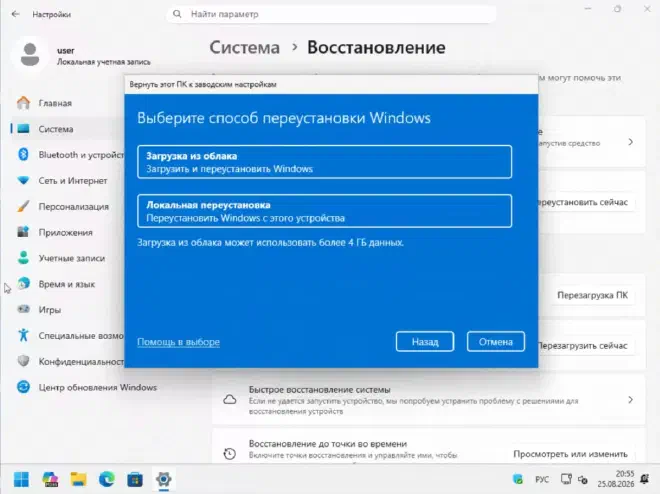Click the Главная house icon
The width and height of the screenshot is (660, 494).
[24, 103]
